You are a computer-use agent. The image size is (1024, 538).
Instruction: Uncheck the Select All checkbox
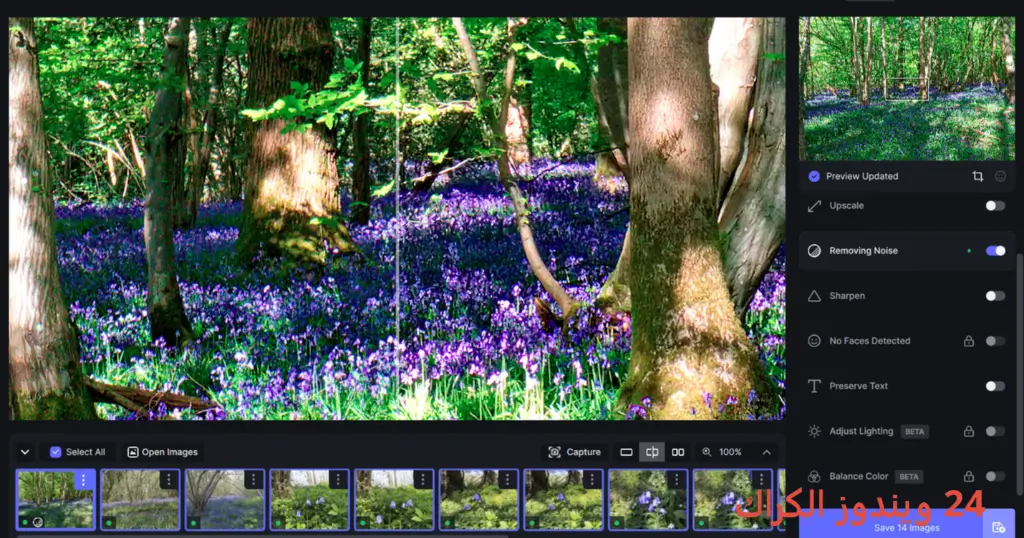click(x=56, y=452)
